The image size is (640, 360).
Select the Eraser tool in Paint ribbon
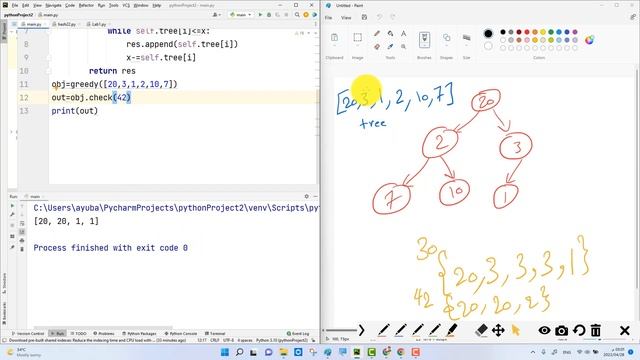(377, 47)
